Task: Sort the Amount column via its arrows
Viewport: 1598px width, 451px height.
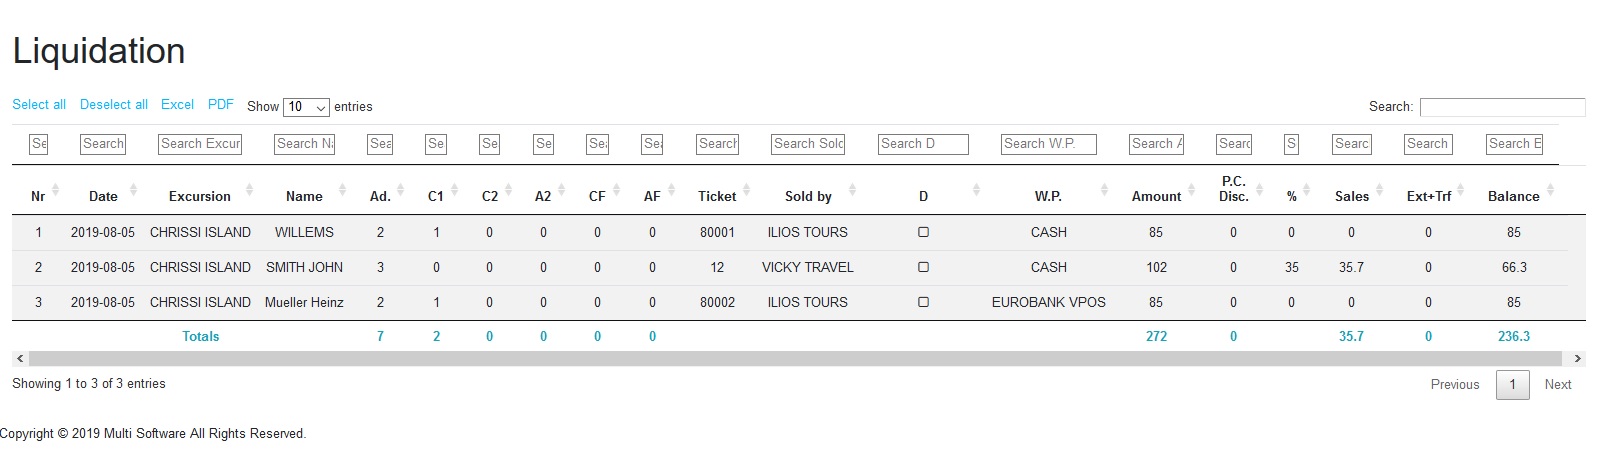Action: tap(1194, 190)
